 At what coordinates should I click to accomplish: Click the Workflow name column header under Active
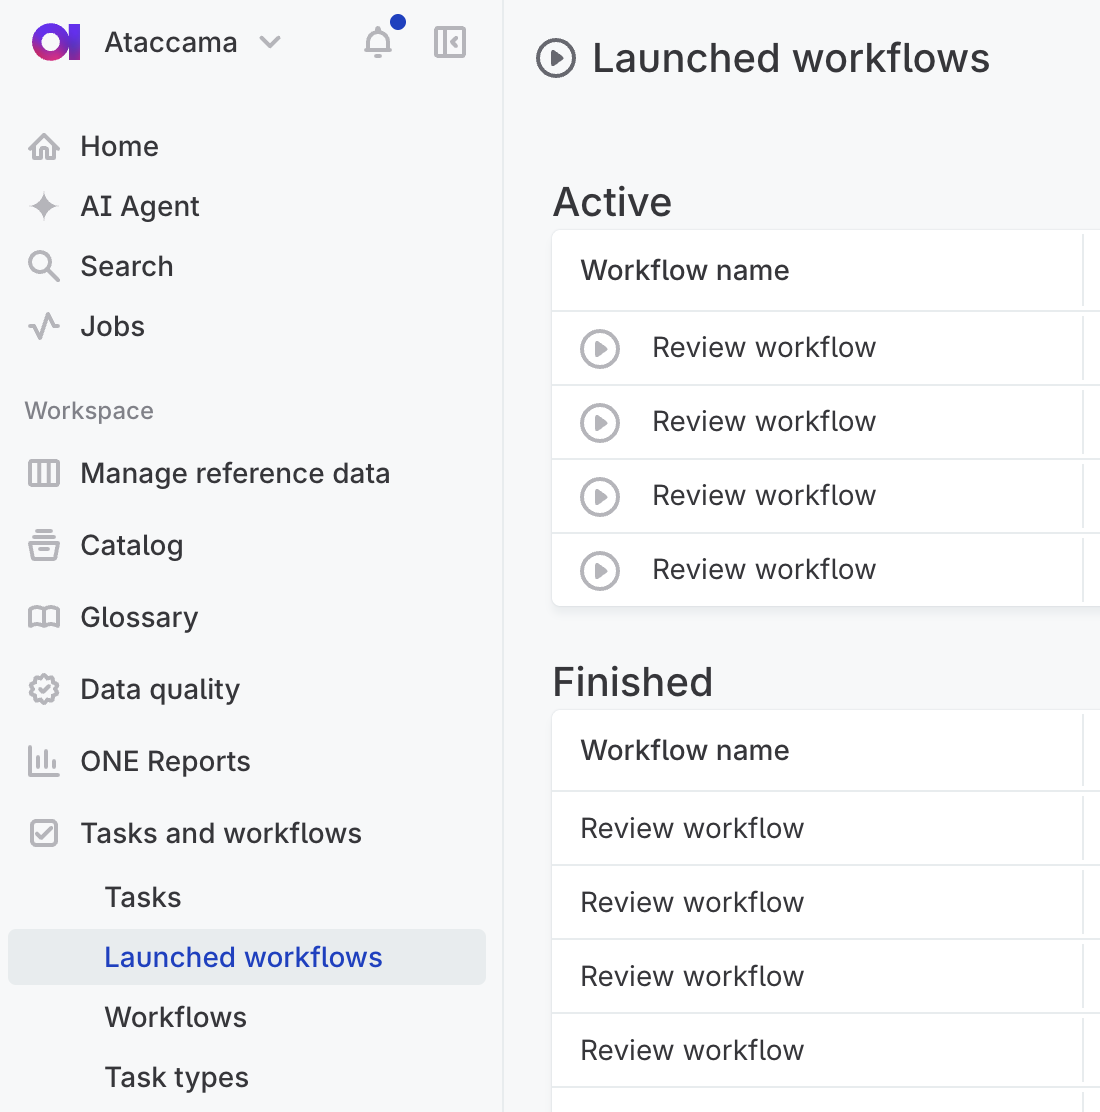click(684, 270)
